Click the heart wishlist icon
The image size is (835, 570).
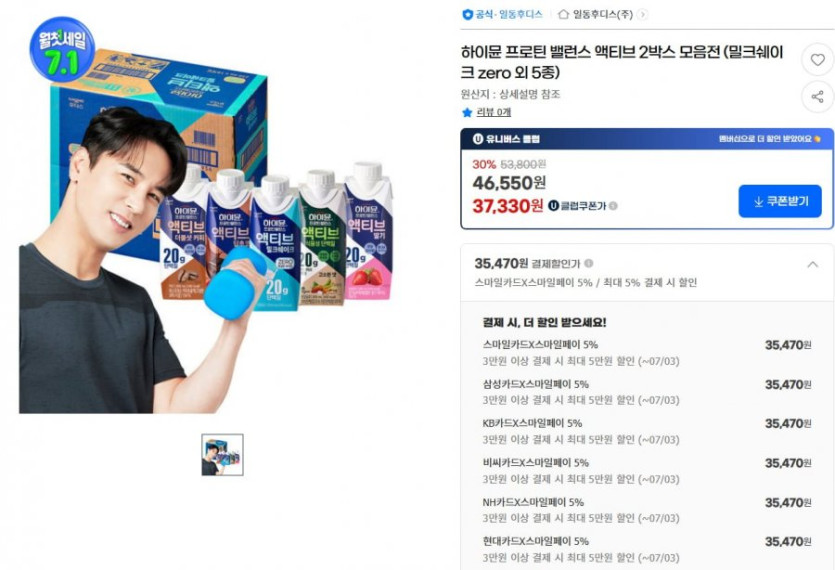[x=817, y=60]
